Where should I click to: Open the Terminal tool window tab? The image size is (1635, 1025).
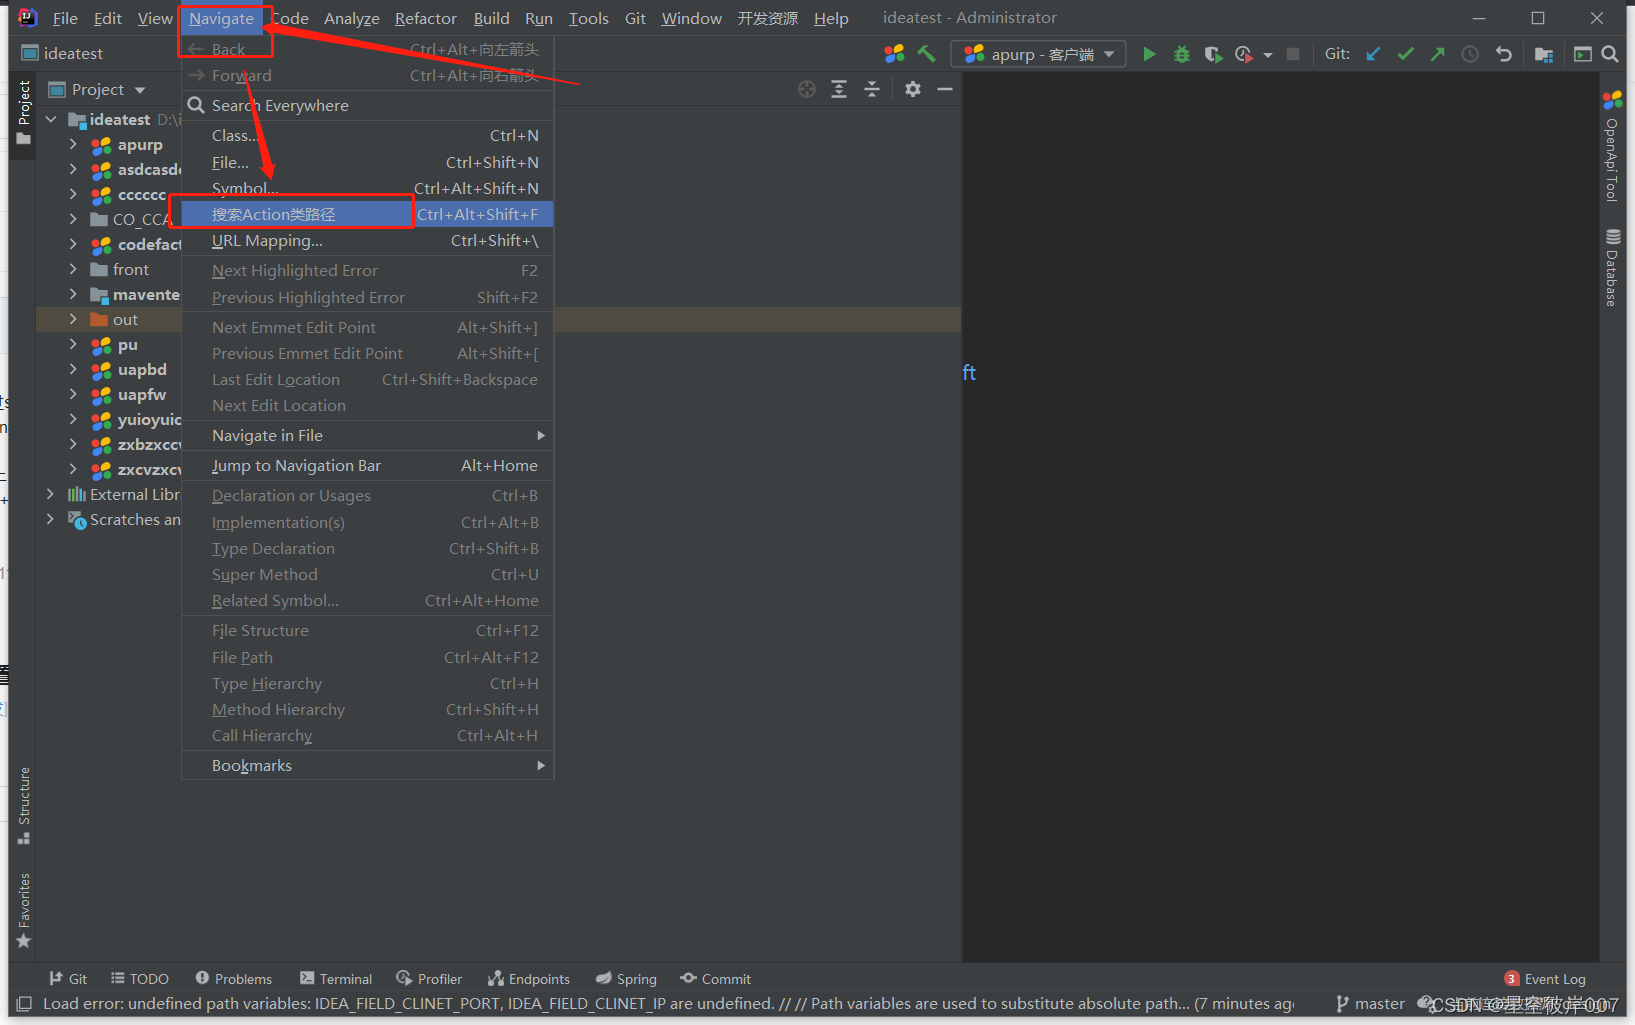tap(336, 979)
